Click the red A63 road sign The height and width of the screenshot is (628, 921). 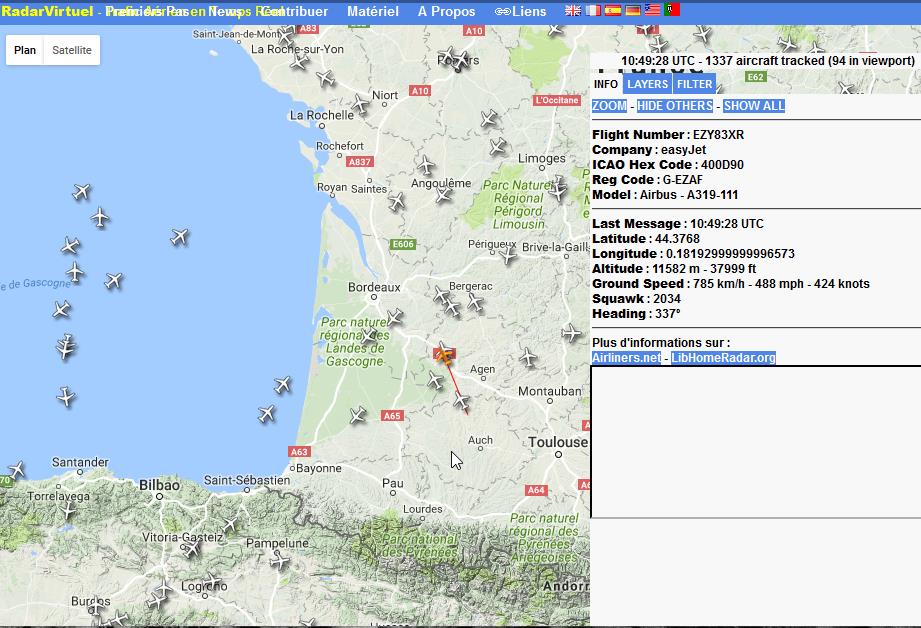click(x=299, y=452)
